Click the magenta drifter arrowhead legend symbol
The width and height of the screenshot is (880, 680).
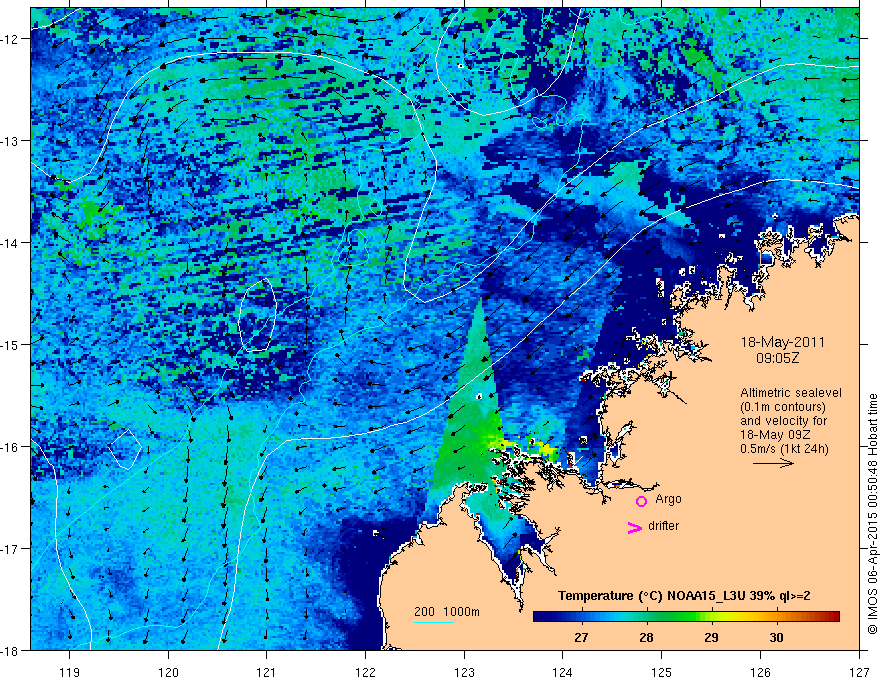pos(635,527)
